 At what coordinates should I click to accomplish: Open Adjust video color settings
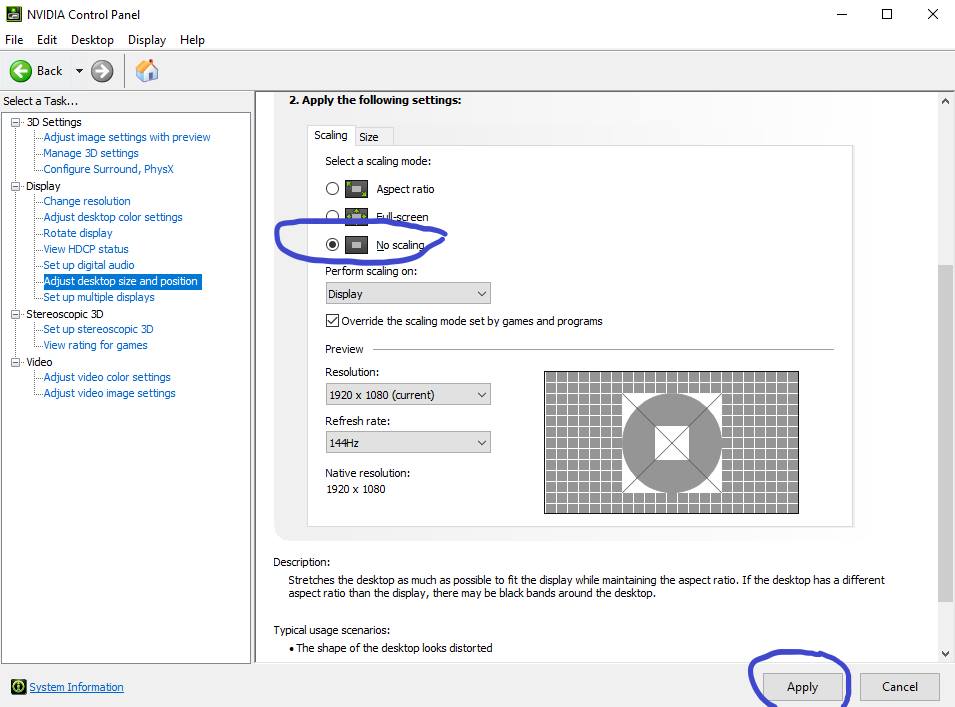coord(107,377)
